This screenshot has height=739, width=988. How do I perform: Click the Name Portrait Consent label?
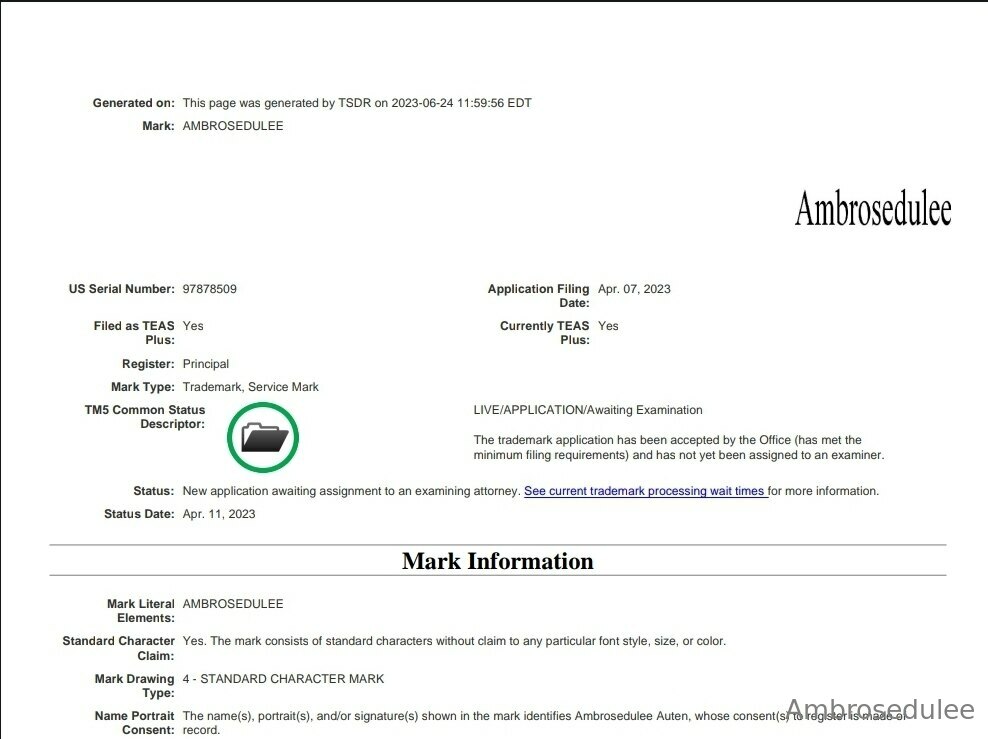click(134, 723)
